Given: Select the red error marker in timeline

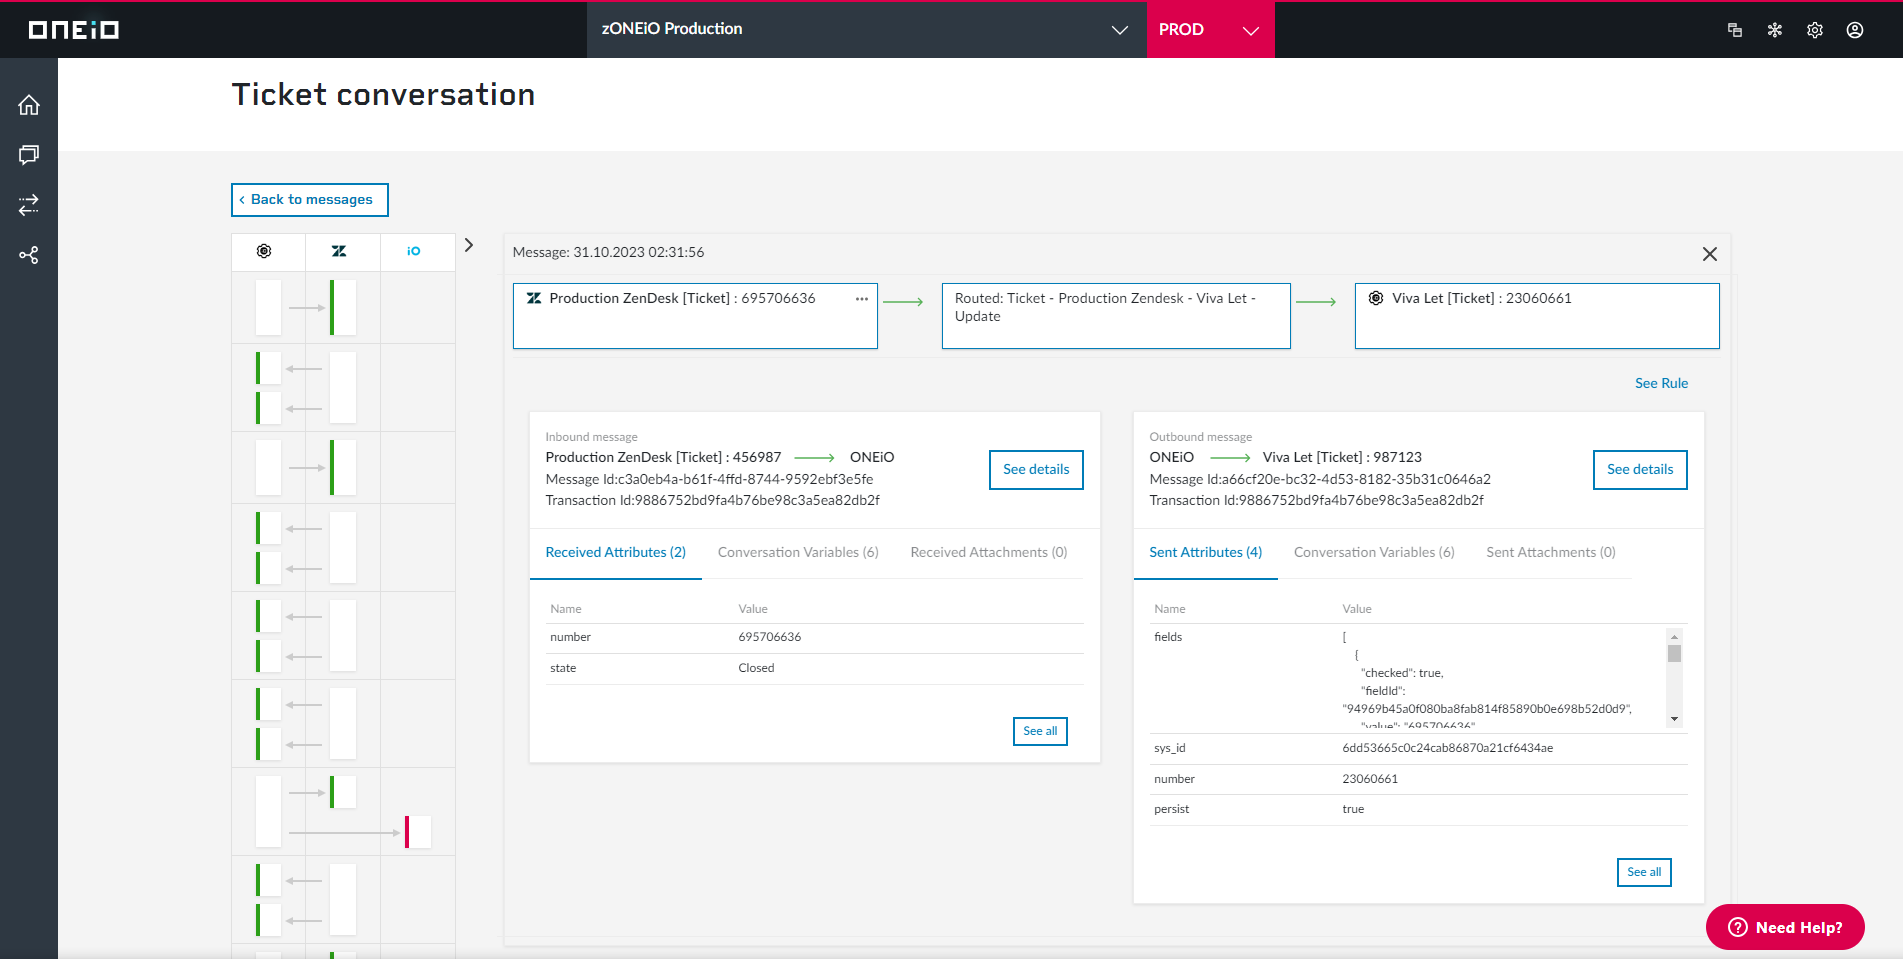Looking at the screenshot, I should [407, 832].
